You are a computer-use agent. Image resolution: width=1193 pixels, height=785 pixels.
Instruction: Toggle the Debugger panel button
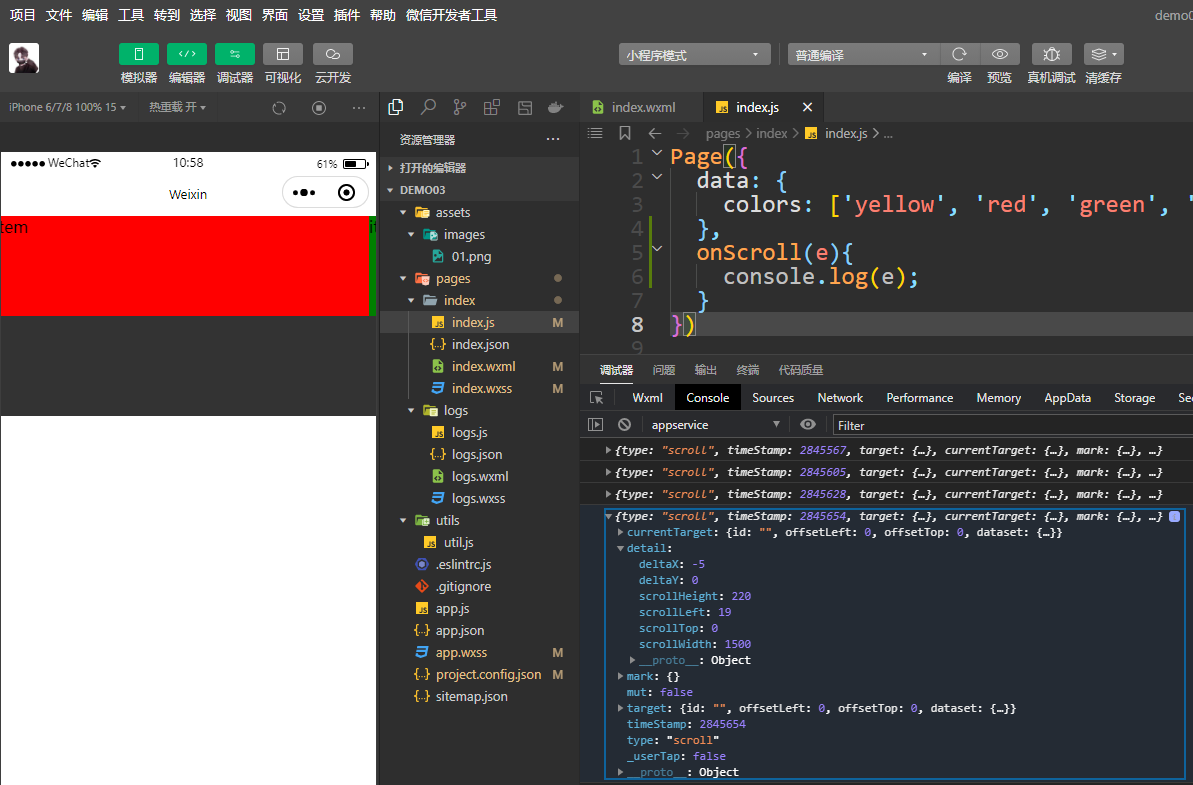coord(235,54)
